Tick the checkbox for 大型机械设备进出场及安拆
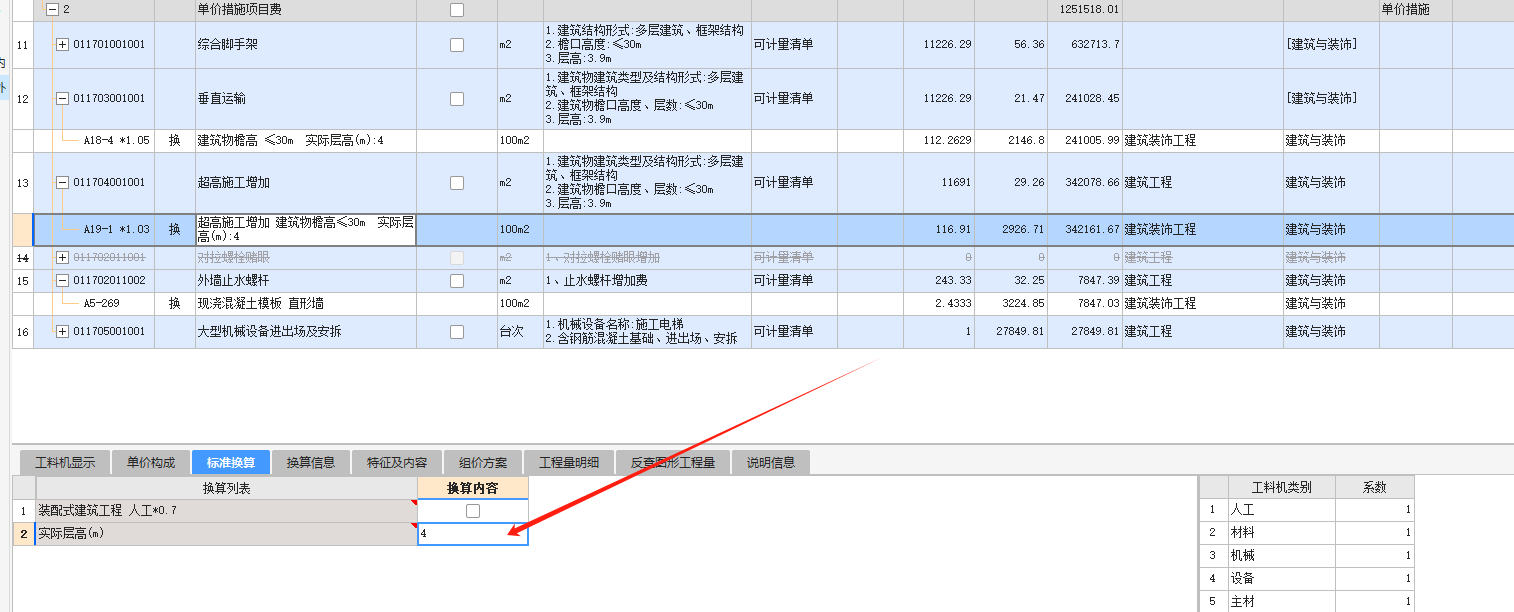Screen dimensions: 1514x612 pos(457,332)
